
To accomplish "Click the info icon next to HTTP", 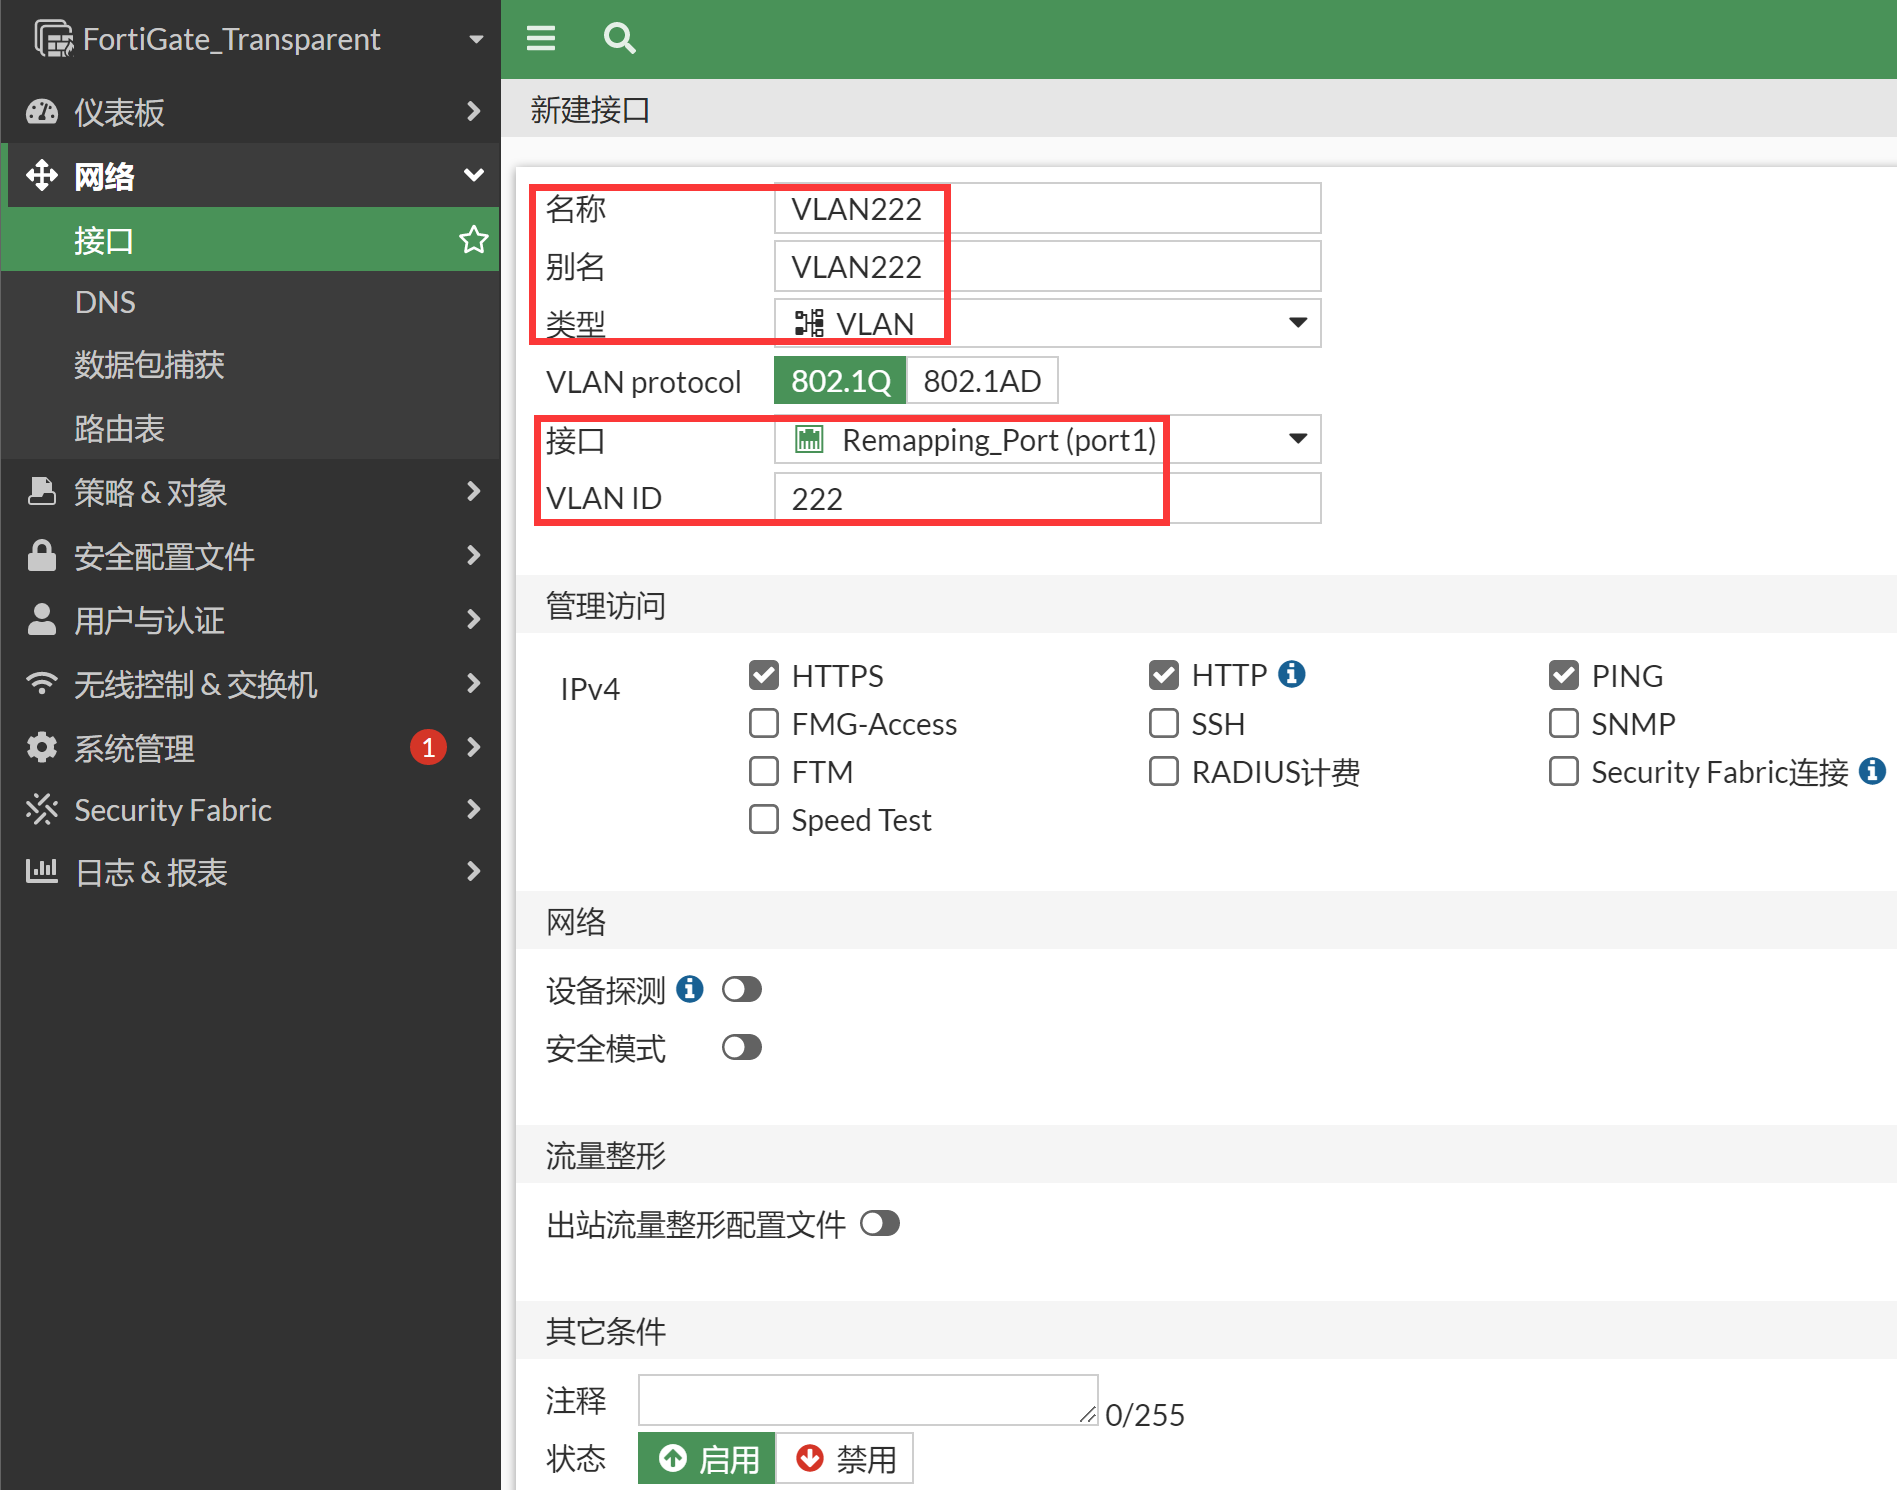I will click(1292, 674).
